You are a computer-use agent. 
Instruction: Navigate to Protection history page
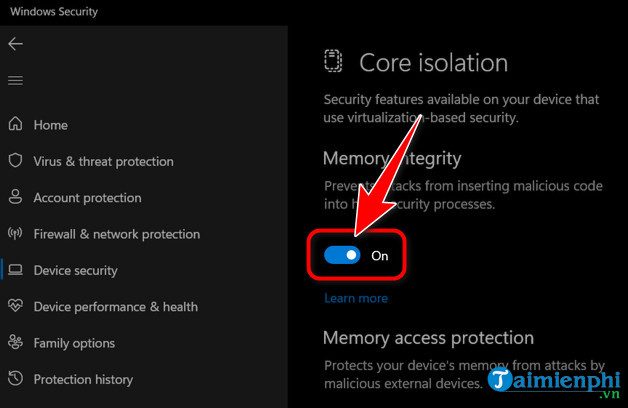coord(85,380)
